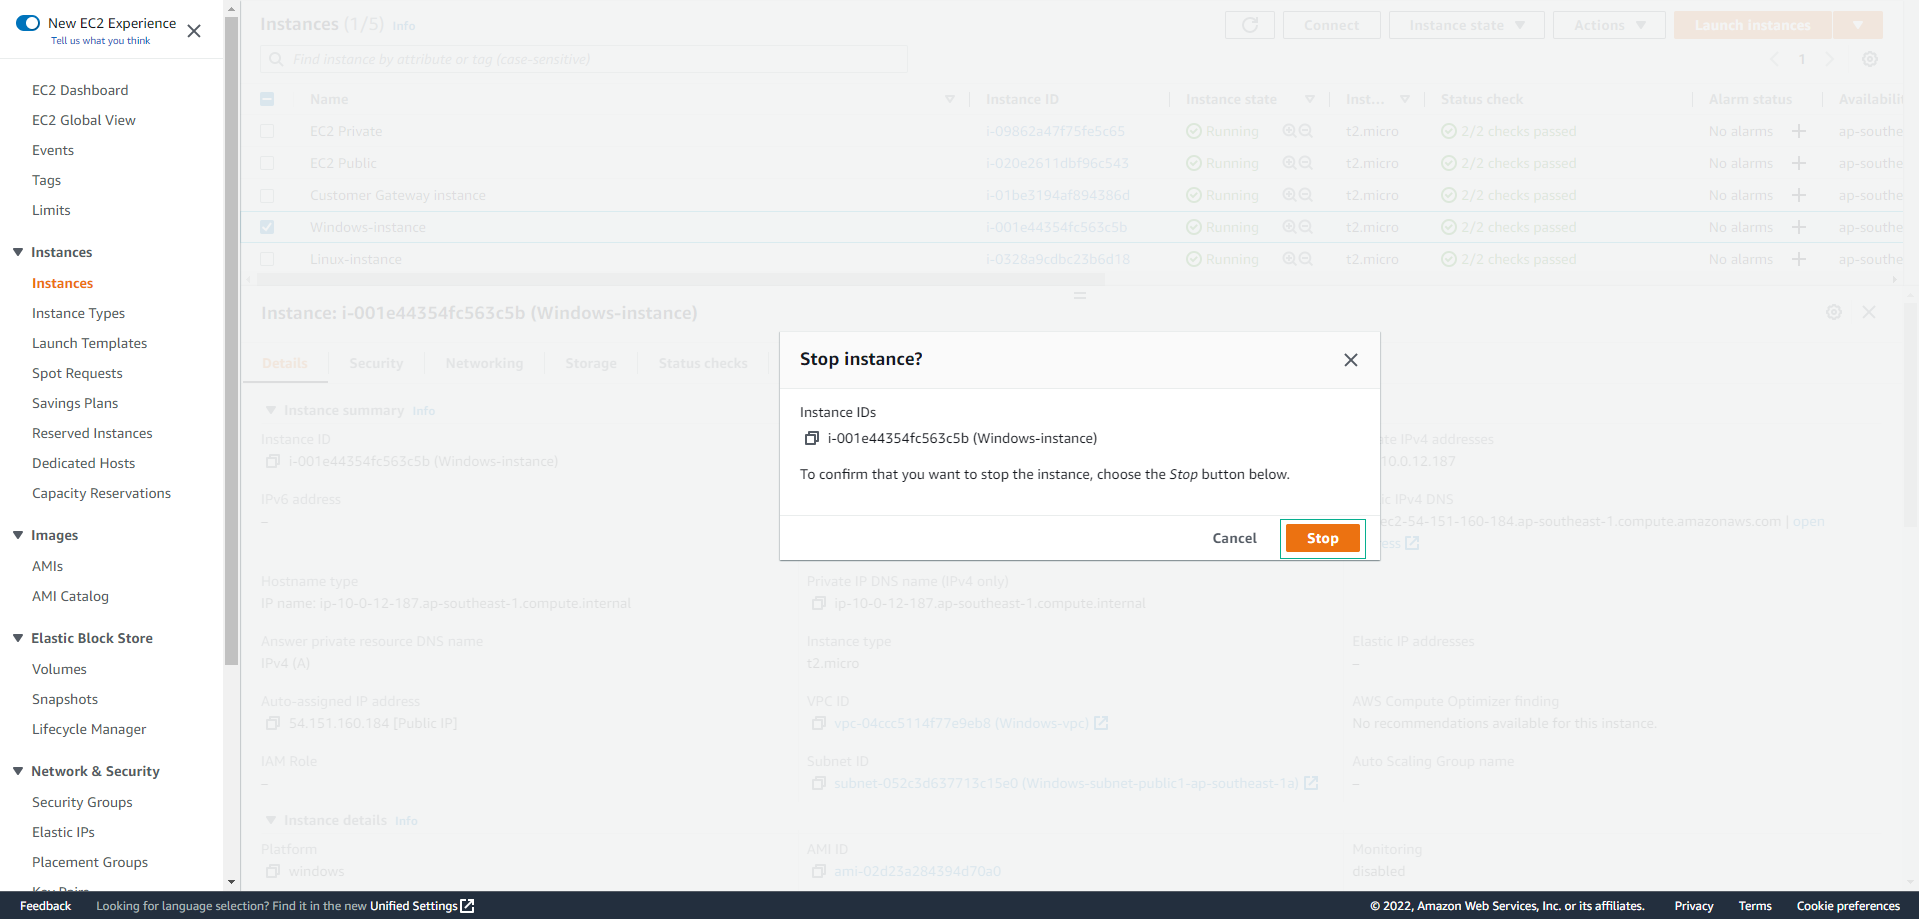This screenshot has width=1919, height=919.
Task: Switch to Security tab
Action: coord(376,363)
